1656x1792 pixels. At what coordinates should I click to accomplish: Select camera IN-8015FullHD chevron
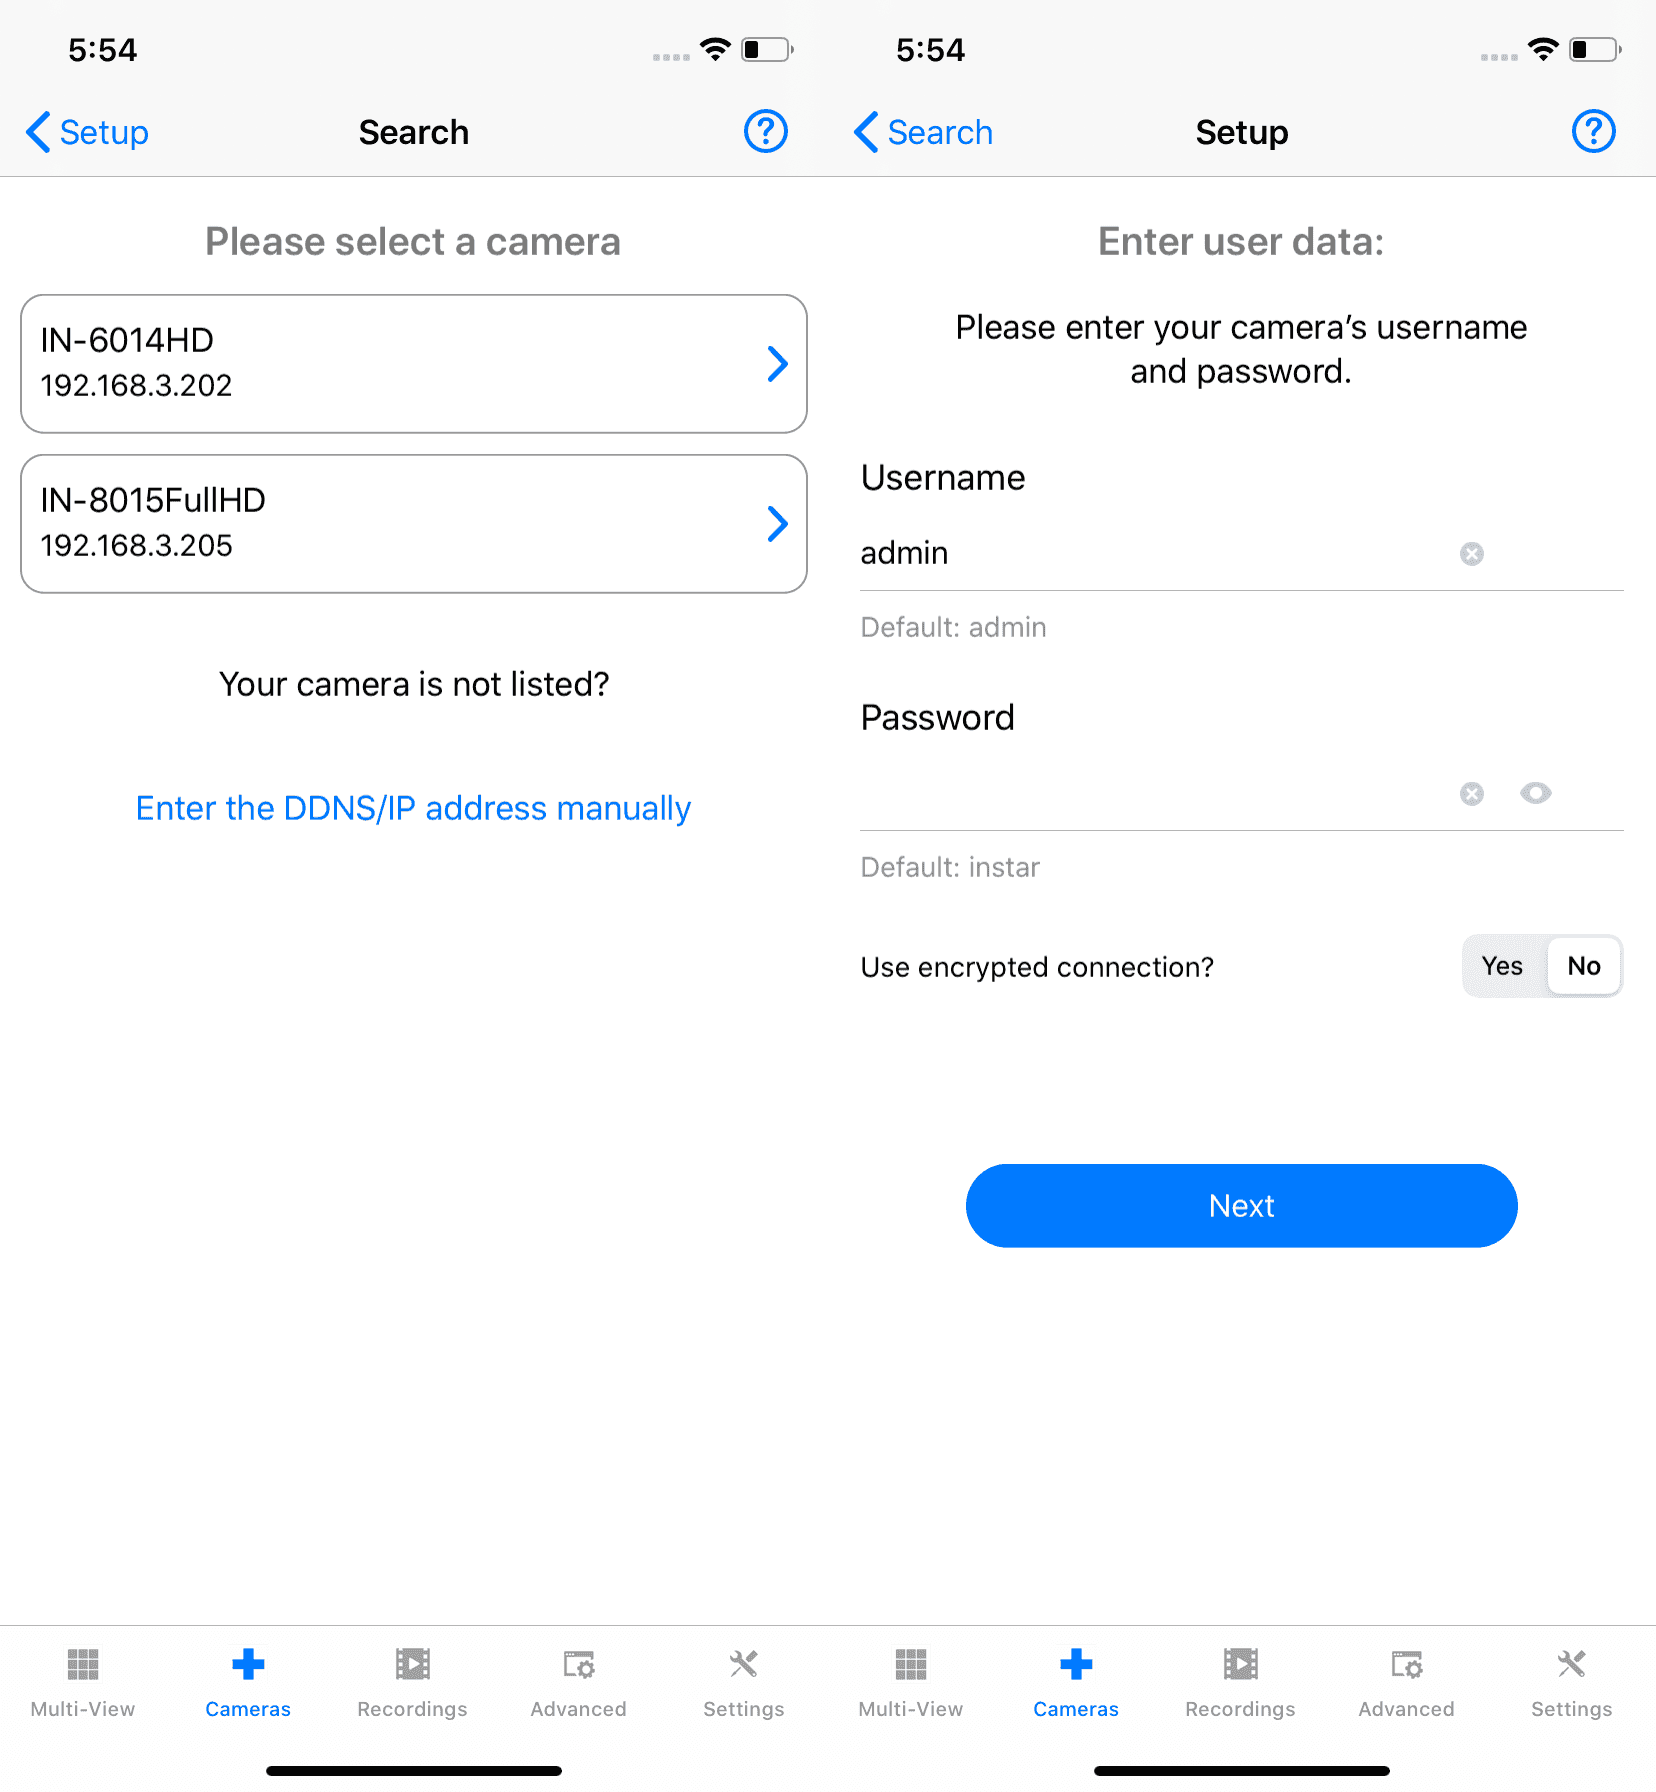tap(778, 524)
